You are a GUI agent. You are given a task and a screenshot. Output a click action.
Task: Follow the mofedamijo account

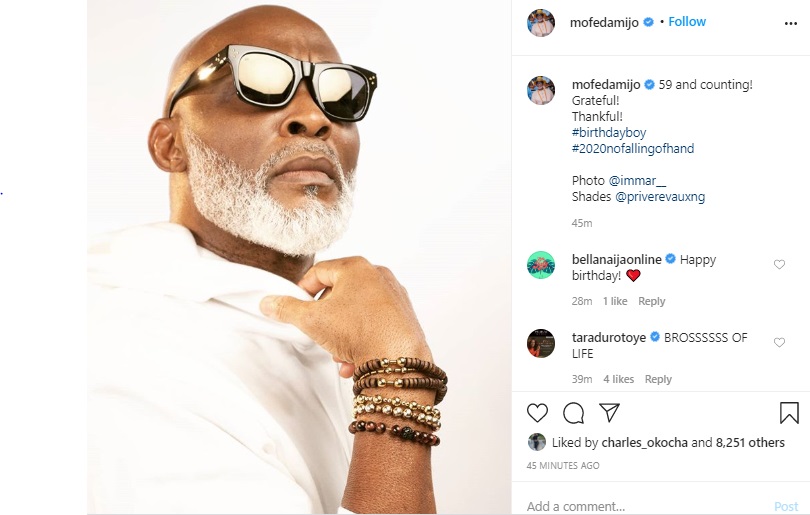click(x=687, y=21)
